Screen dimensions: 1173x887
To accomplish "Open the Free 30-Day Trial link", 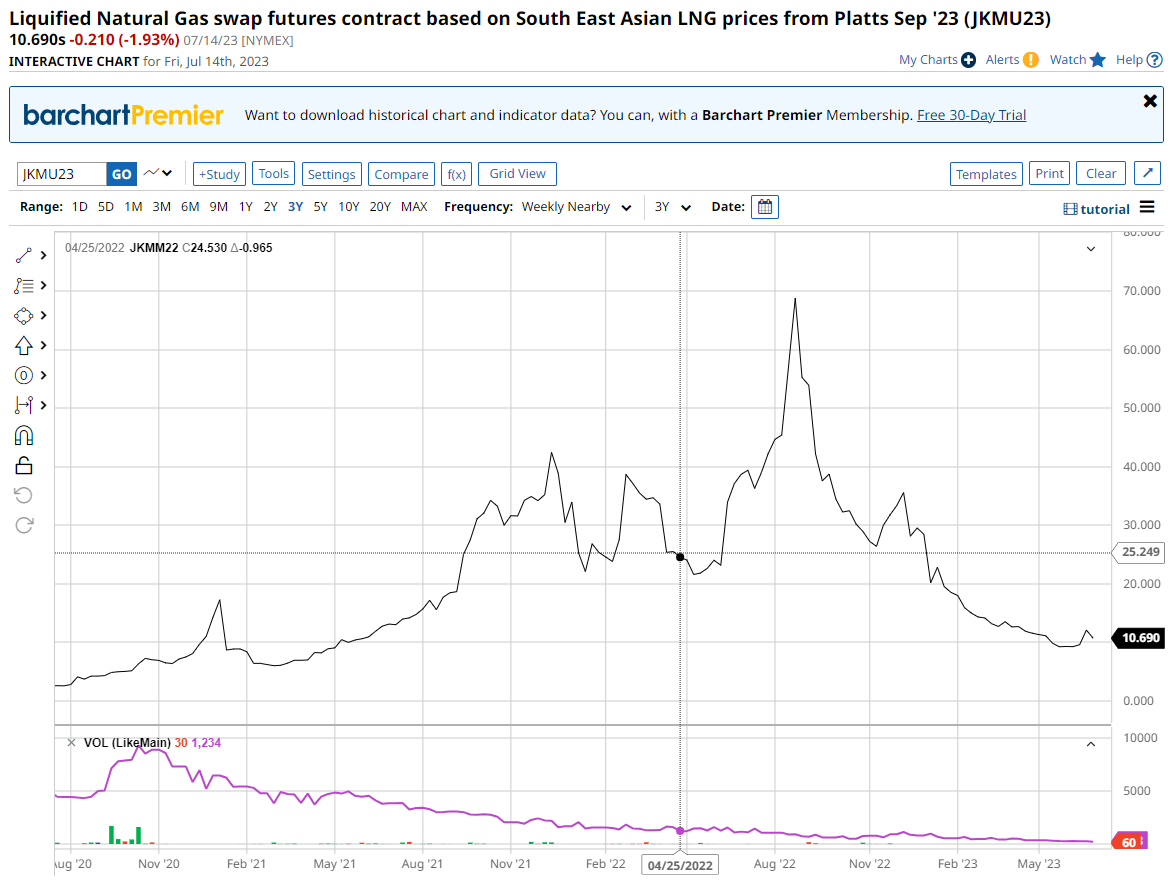I will [x=971, y=115].
